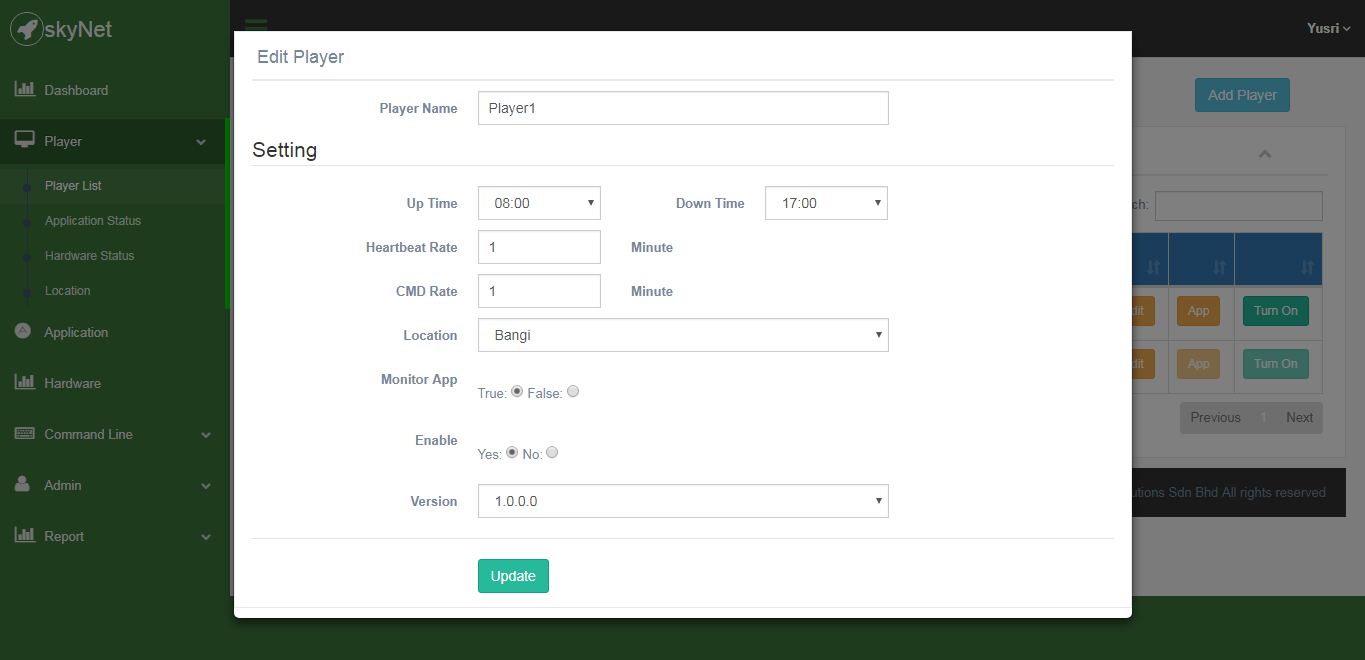The width and height of the screenshot is (1365, 660).
Task: Click the Player monitor icon in sidebar
Action: [25, 141]
